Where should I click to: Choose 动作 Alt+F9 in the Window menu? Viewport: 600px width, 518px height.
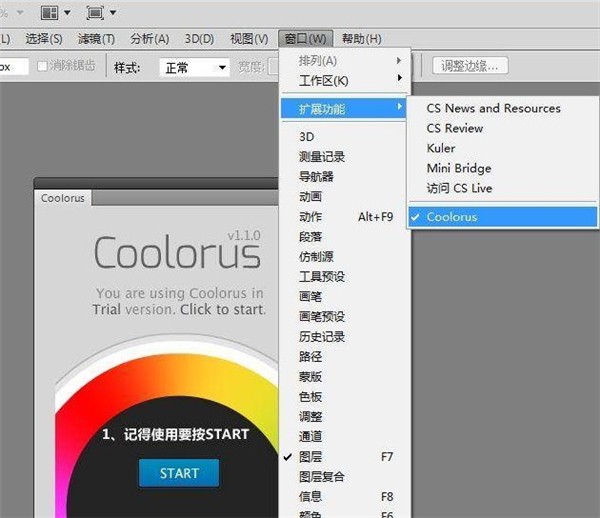[346, 217]
